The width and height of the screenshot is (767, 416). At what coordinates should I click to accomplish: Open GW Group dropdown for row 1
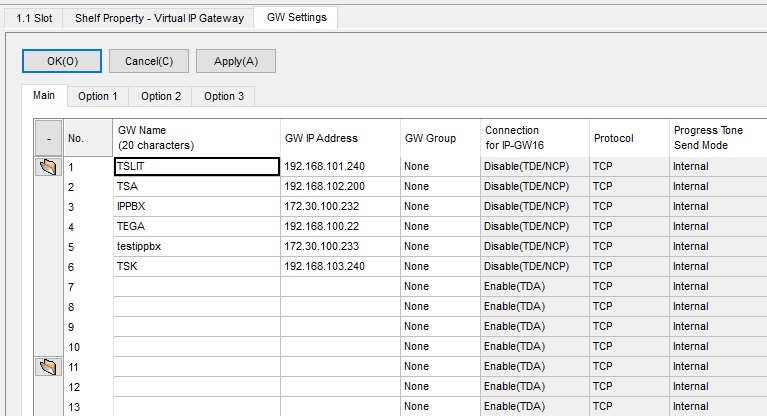click(440, 166)
